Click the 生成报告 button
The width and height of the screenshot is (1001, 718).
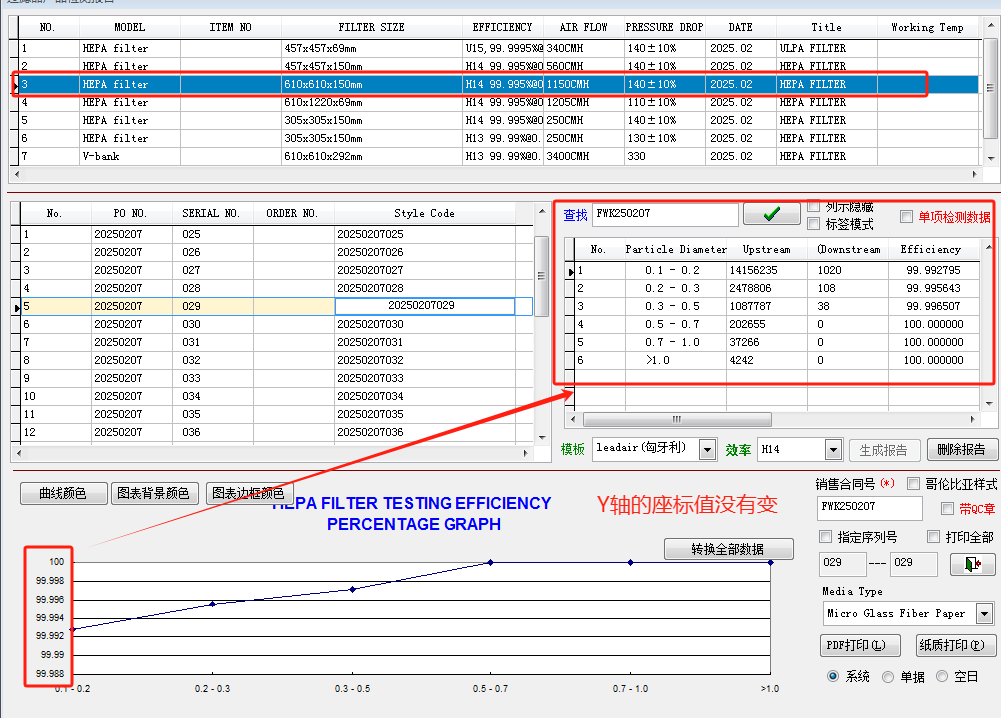(884, 450)
